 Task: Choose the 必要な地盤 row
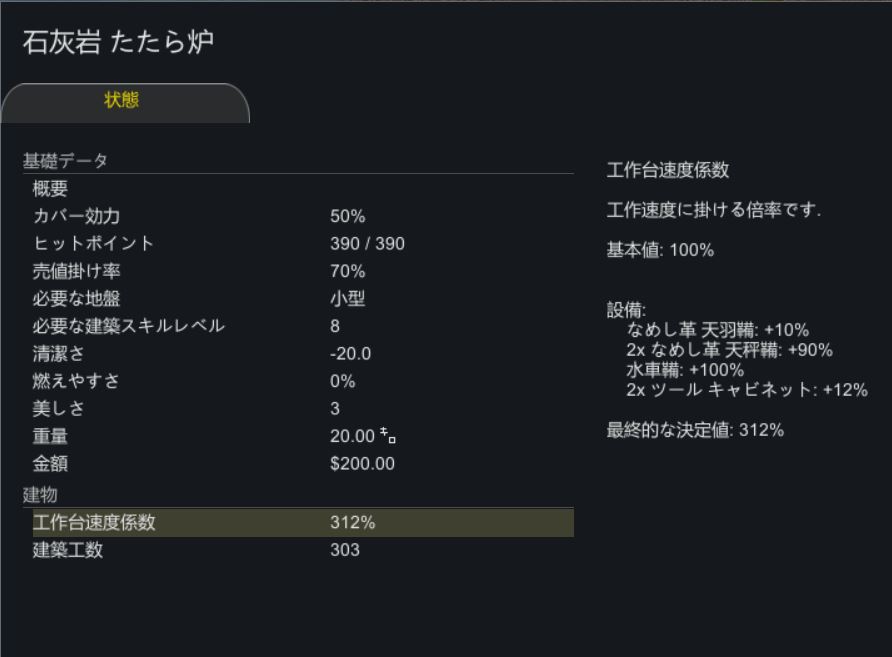[302, 299]
